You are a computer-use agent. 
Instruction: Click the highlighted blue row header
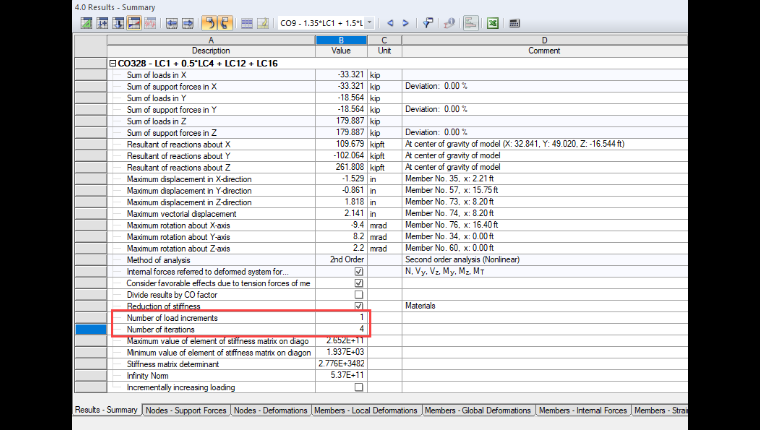(x=91, y=330)
